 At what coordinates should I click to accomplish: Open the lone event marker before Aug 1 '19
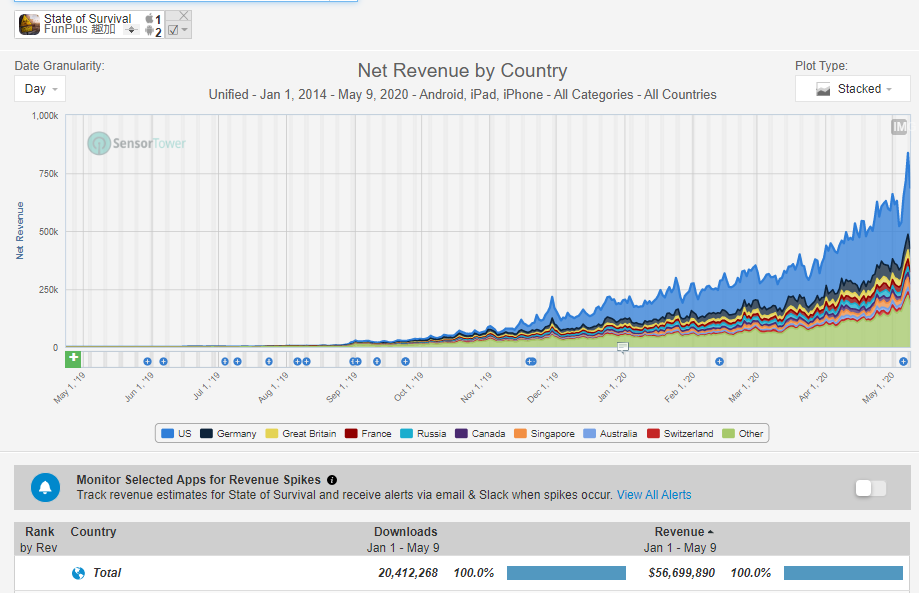pyautogui.click(x=268, y=362)
